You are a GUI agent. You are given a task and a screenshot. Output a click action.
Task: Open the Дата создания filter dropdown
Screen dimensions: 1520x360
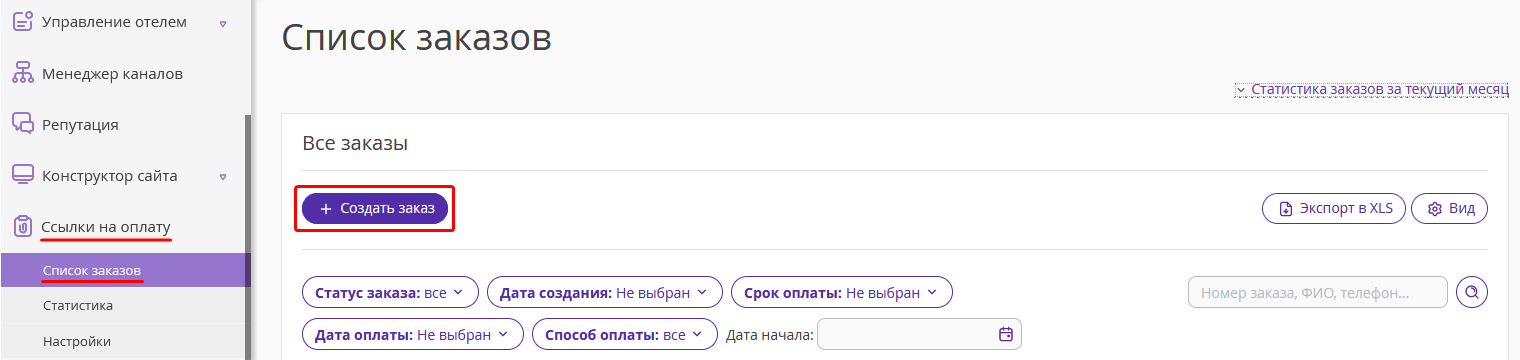[x=605, y=293]
